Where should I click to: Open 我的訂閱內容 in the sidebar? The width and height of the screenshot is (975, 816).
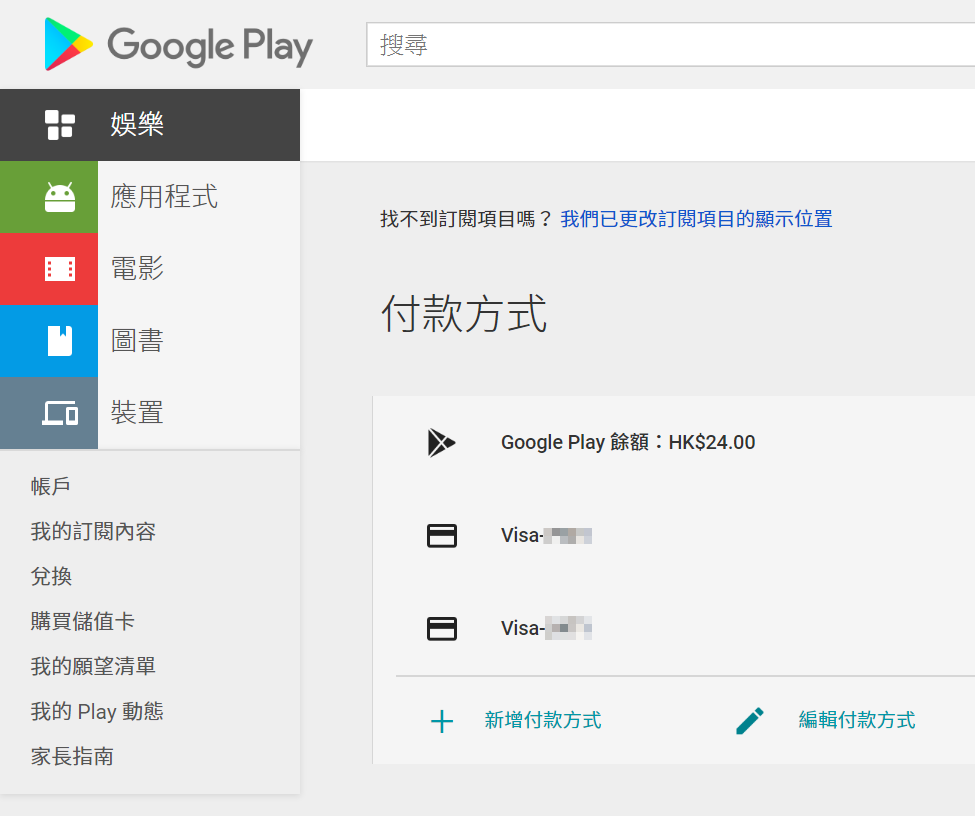coord(93,531)
